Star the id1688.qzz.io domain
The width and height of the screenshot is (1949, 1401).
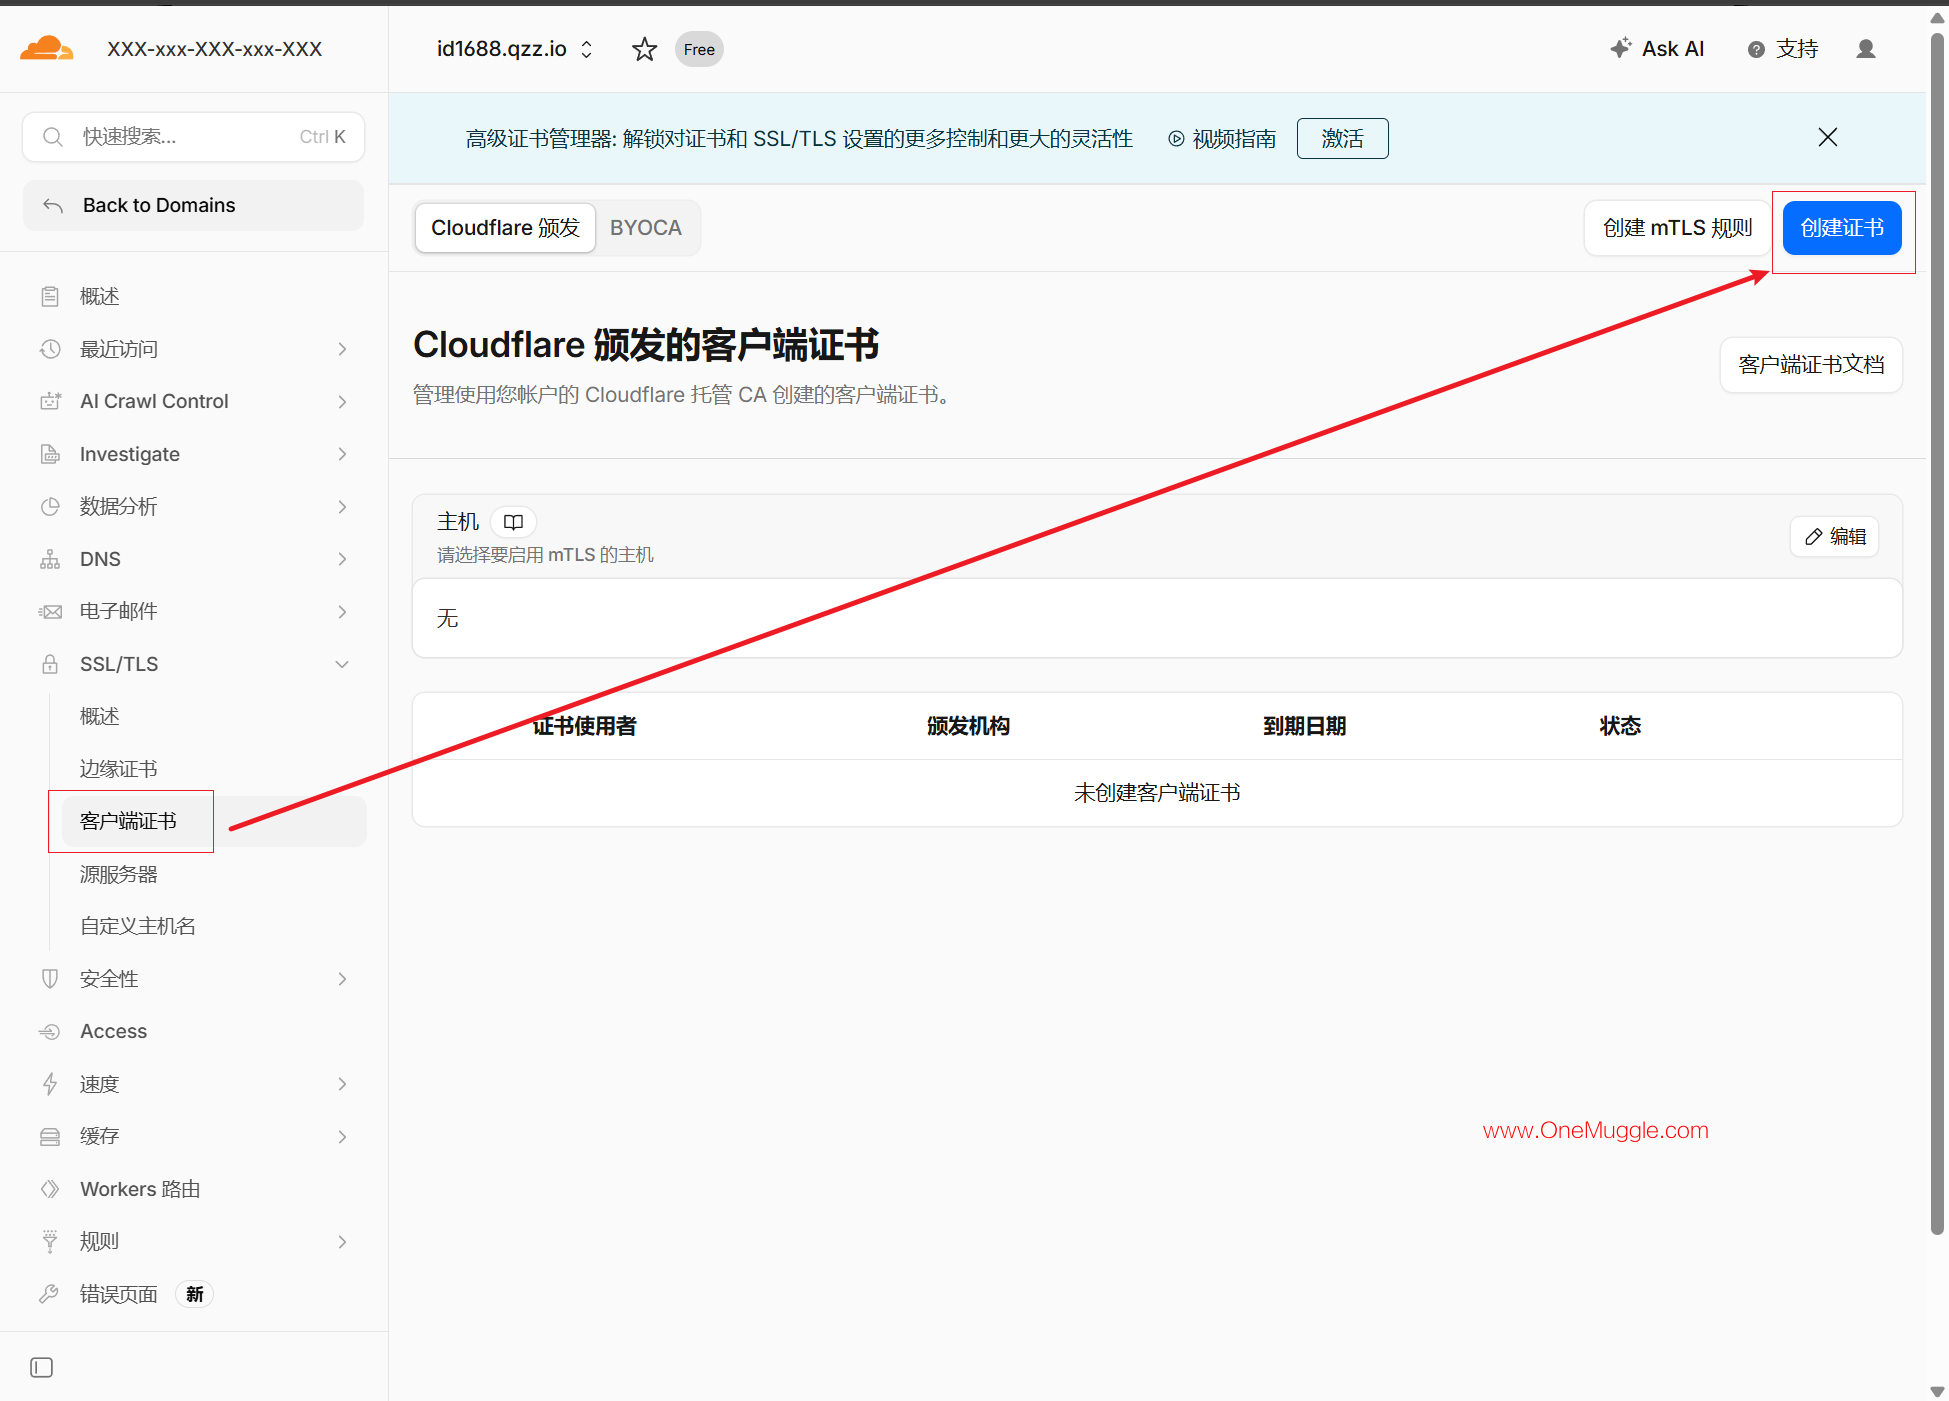click(645, 49)
